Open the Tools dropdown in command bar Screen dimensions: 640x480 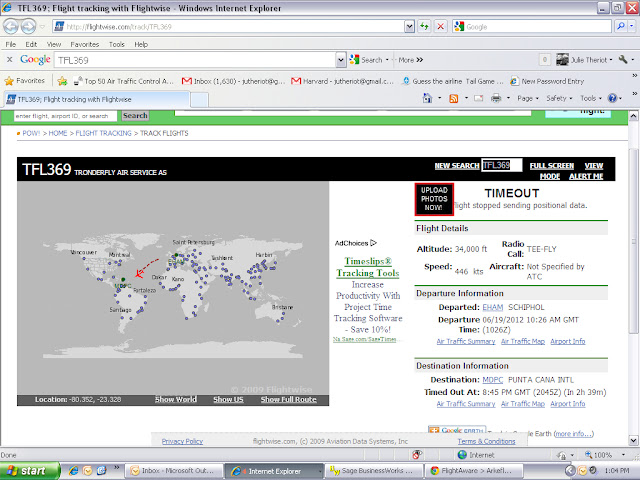[x=591, y=98]
